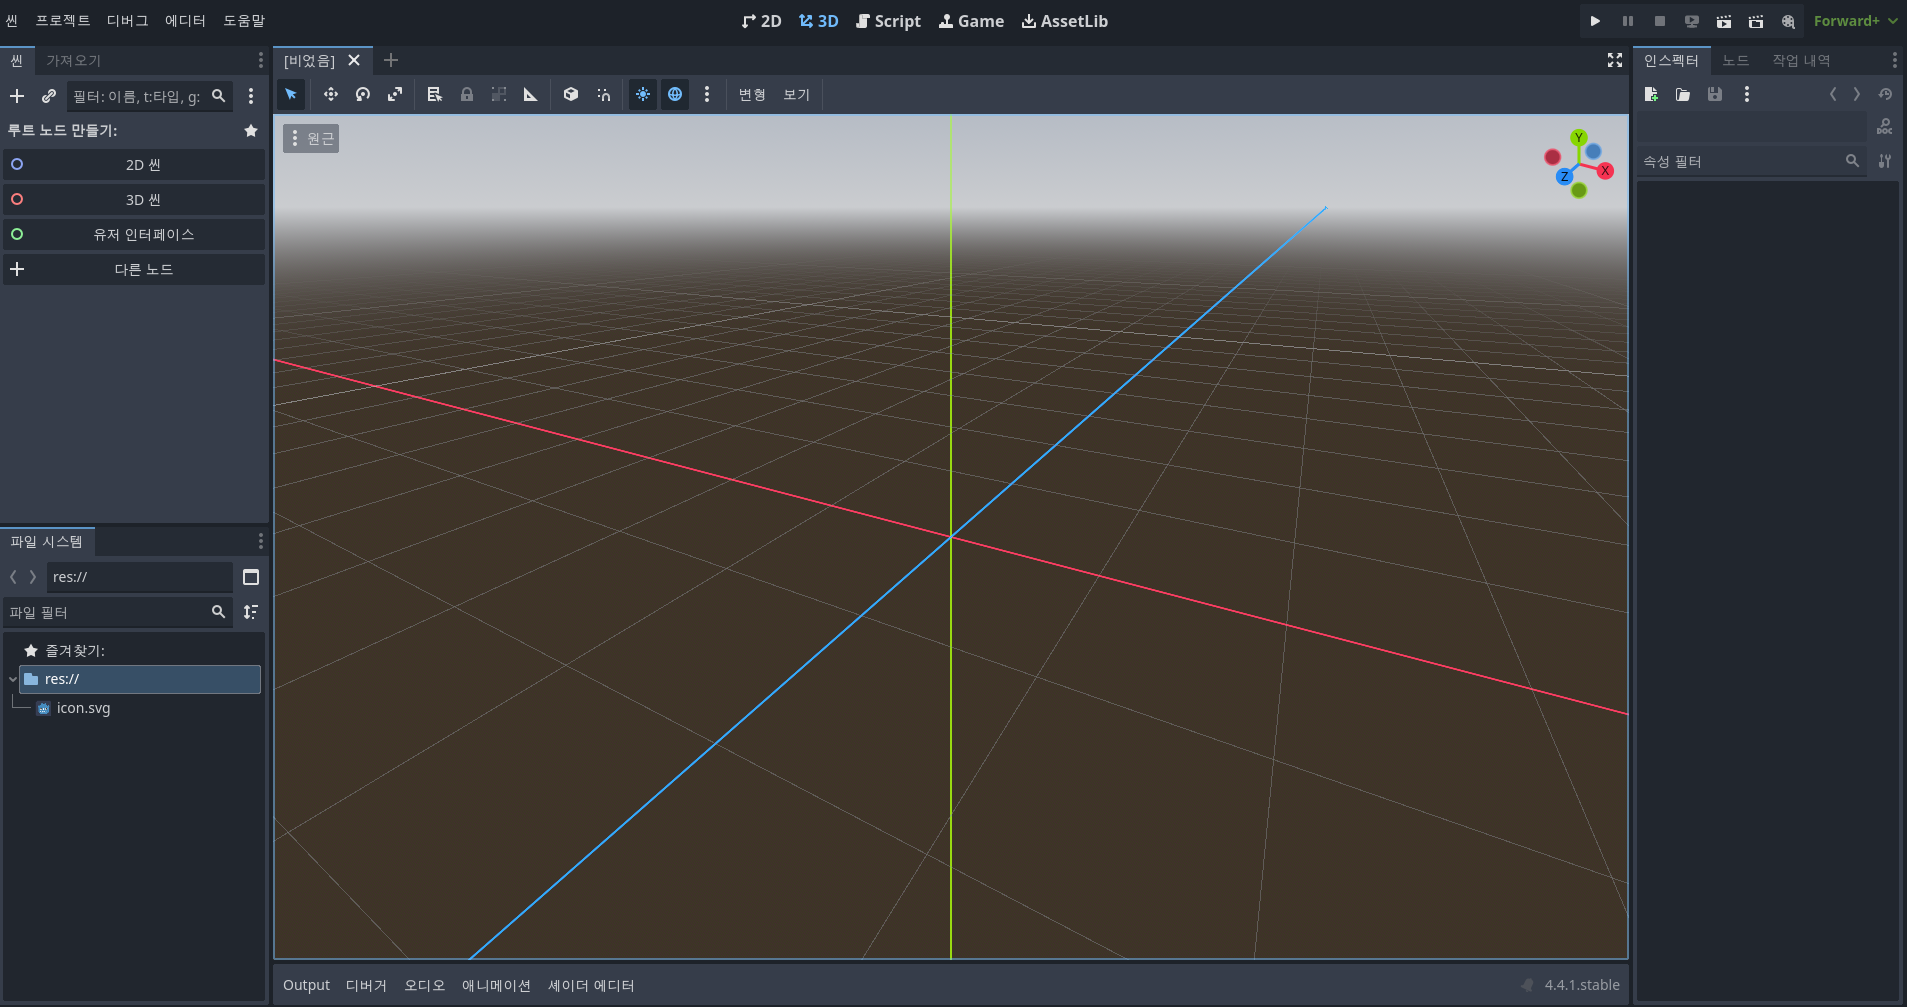
Task: Toggle favorite root nodes star
Action: tap(251, 131)
